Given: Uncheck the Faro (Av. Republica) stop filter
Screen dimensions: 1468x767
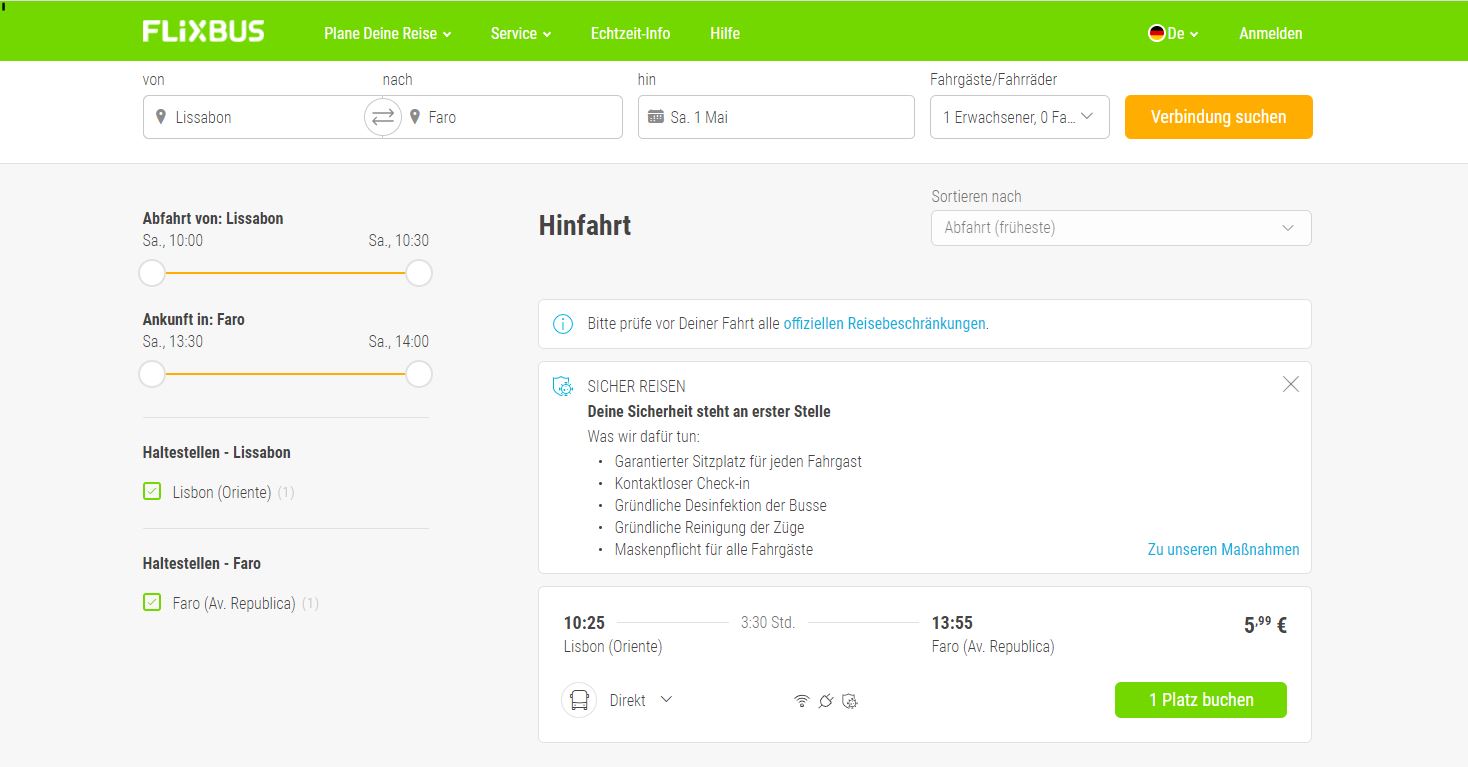Looking at the screenshot, I should tap(152, 602).
